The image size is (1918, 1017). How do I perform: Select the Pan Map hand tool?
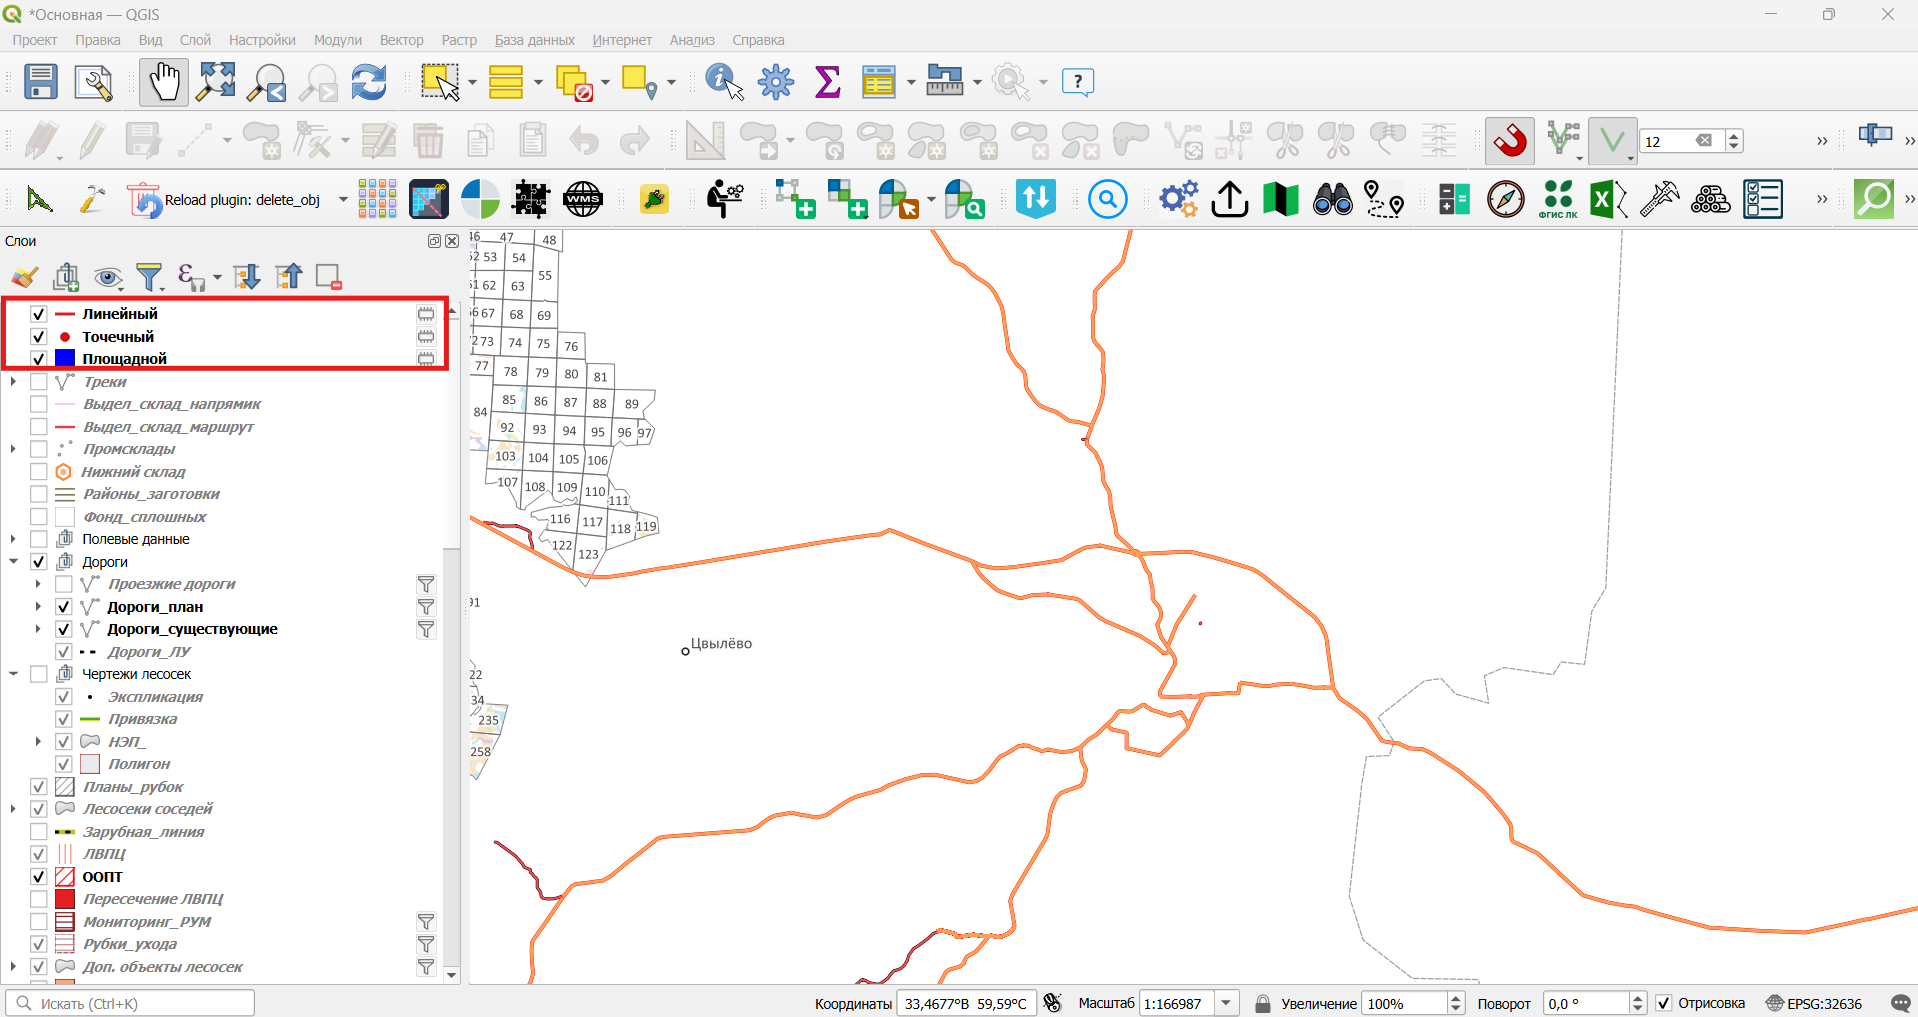(163, 82)
